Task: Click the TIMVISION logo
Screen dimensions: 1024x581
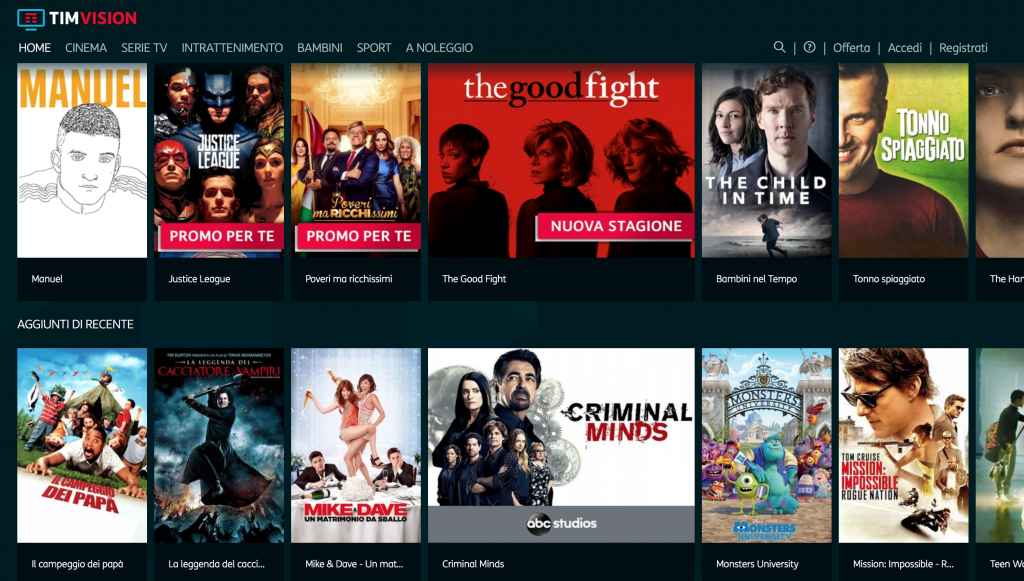Action: [x=77, y=18]
